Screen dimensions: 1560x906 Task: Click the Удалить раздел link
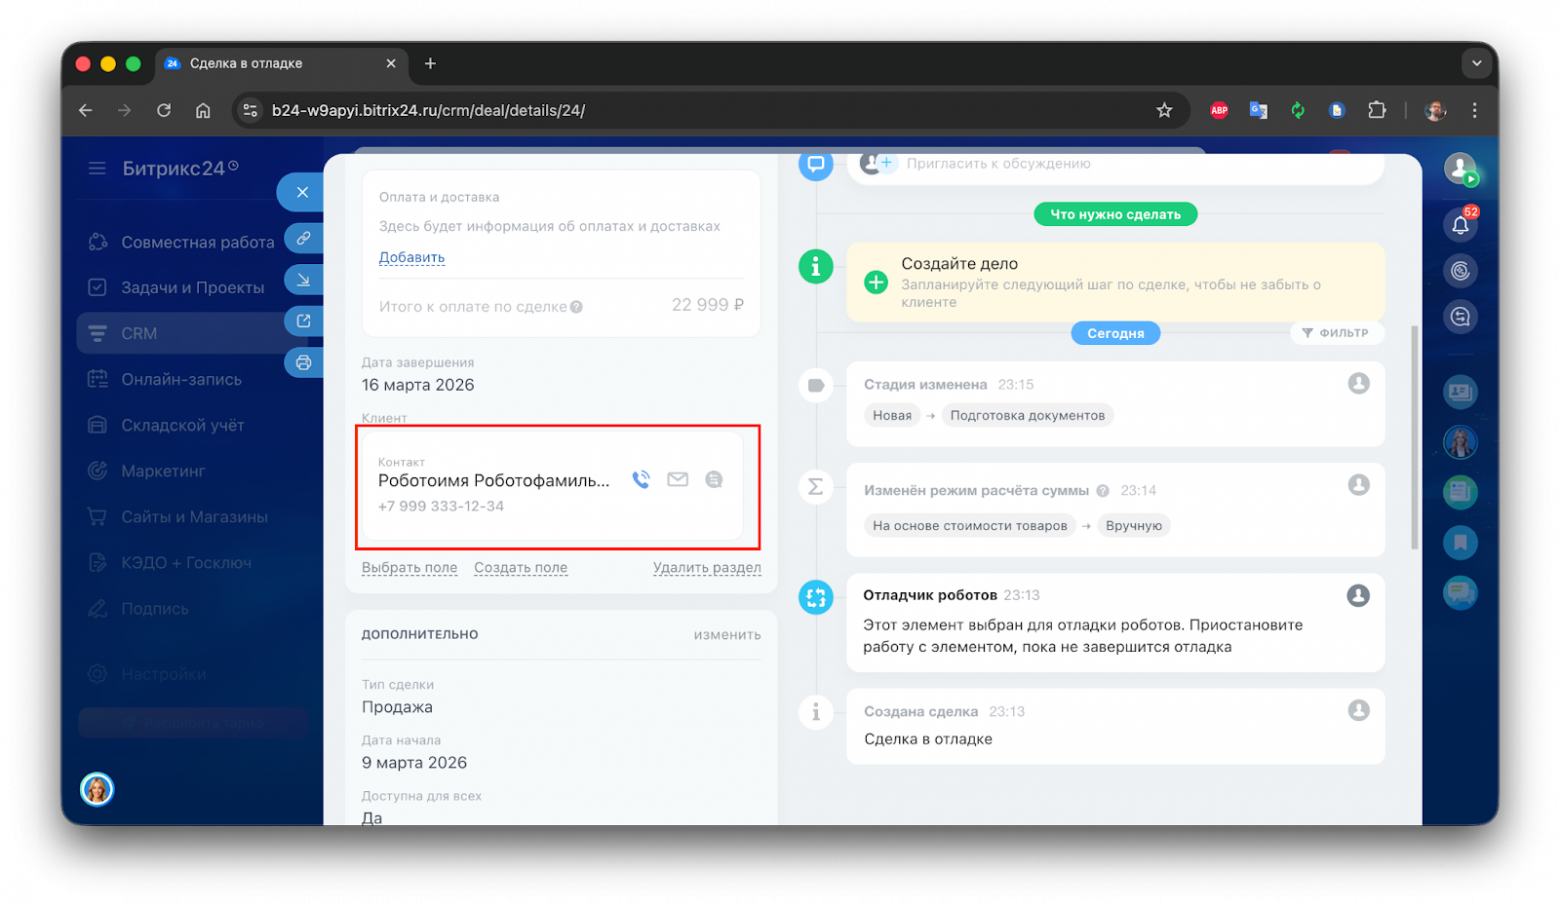coord(707,567)
